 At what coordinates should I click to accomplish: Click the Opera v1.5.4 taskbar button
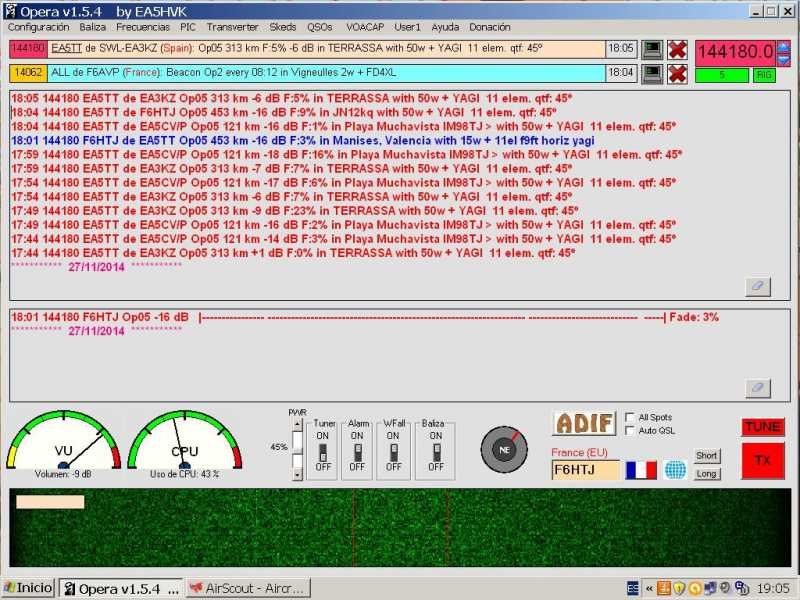pyautogui.click(x=121, y=588)
